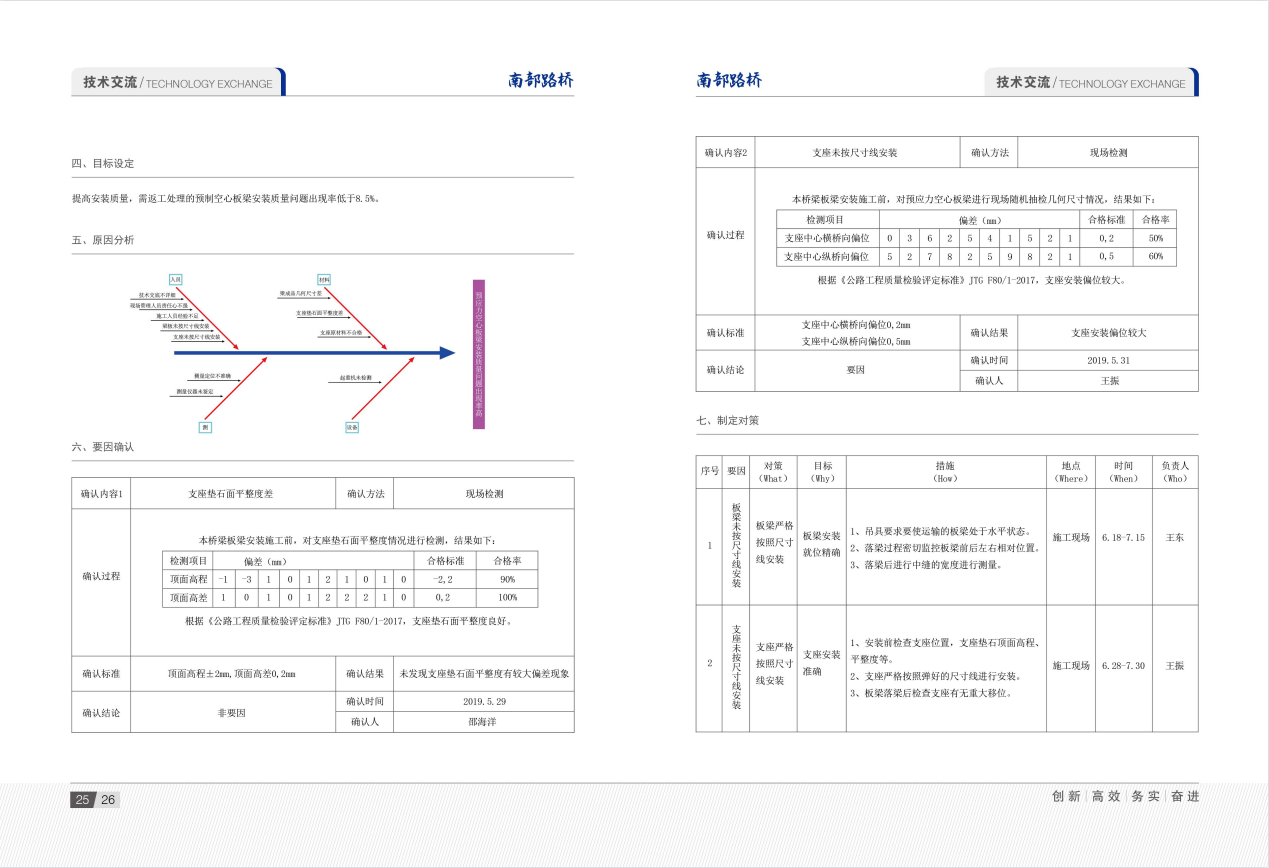
Task: Click the "50%" pass rate cell
Action: point(1156,238)
